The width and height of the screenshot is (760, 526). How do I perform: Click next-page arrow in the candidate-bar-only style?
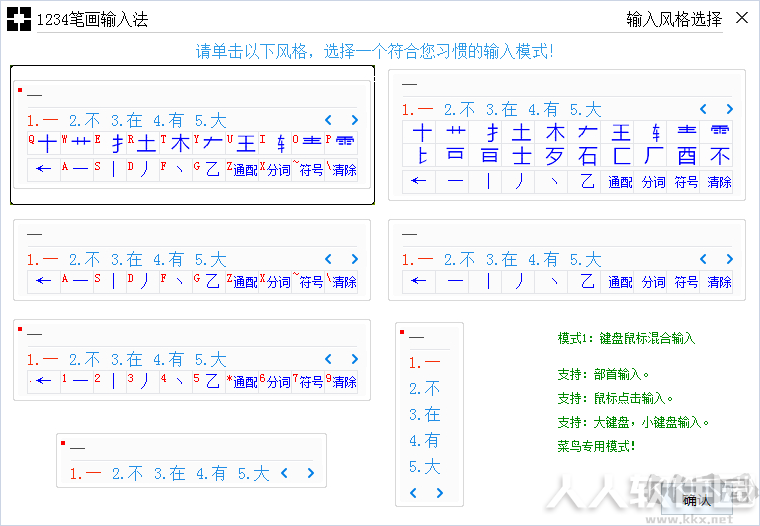coord(311,473)
